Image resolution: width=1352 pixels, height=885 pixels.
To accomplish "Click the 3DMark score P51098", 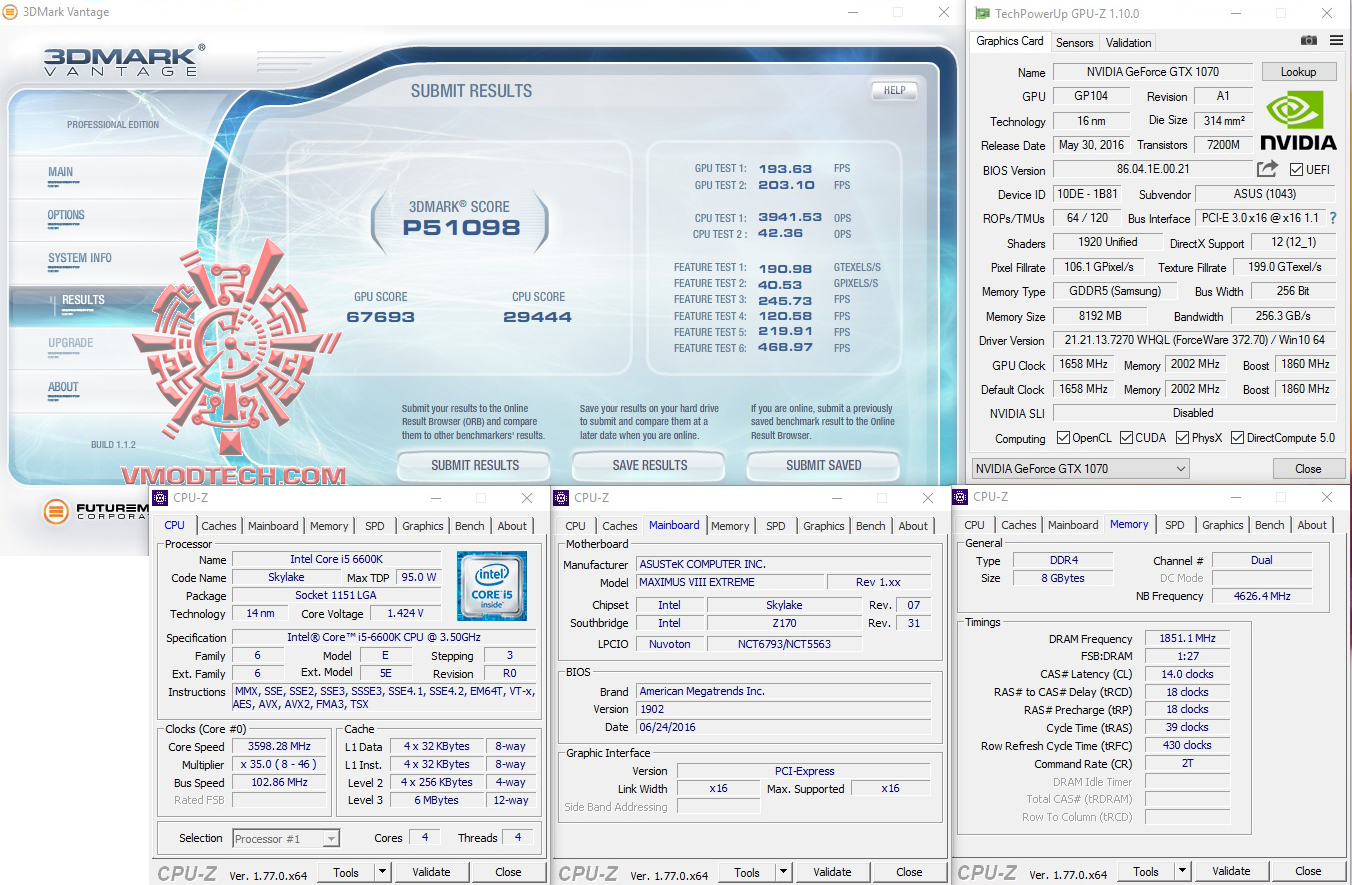I will 461,227.
